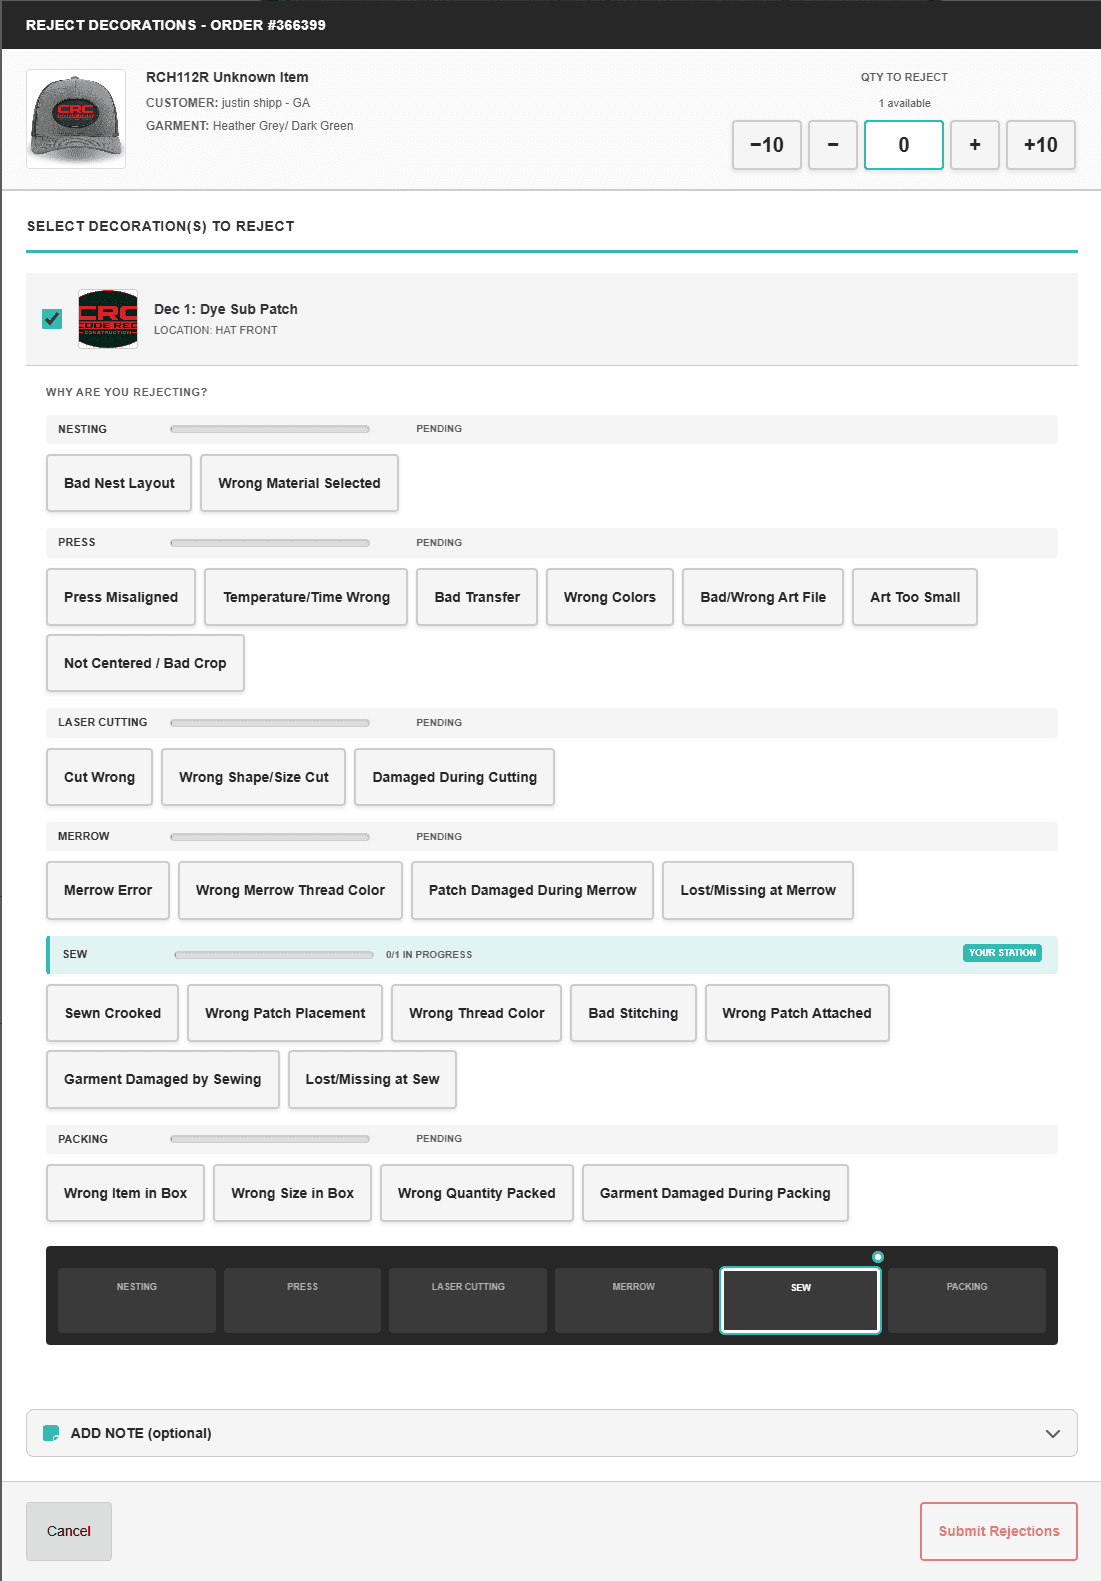This screenshot has width=1101, height=1581.
Task: Click "0/1 IN PROGRESS" status text
Action: 429,955
